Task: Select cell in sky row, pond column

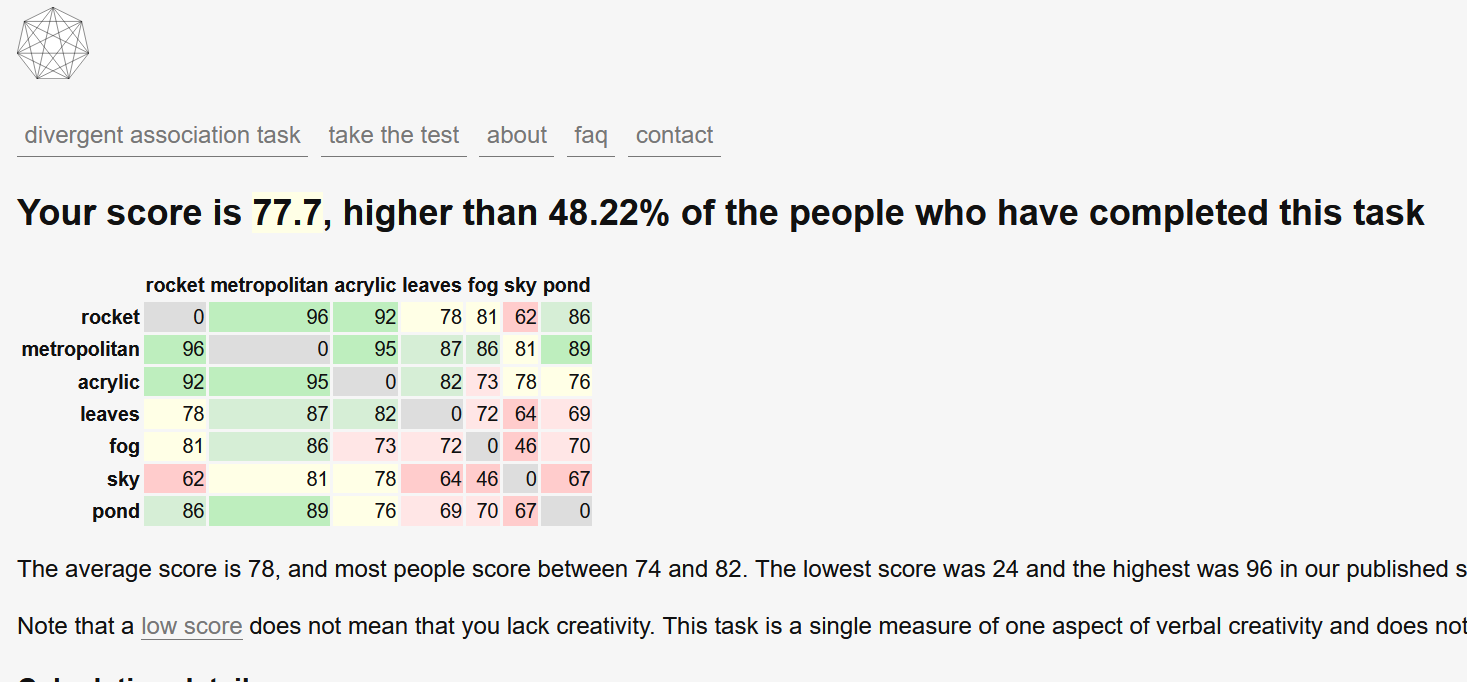Action: pos(567,479)
